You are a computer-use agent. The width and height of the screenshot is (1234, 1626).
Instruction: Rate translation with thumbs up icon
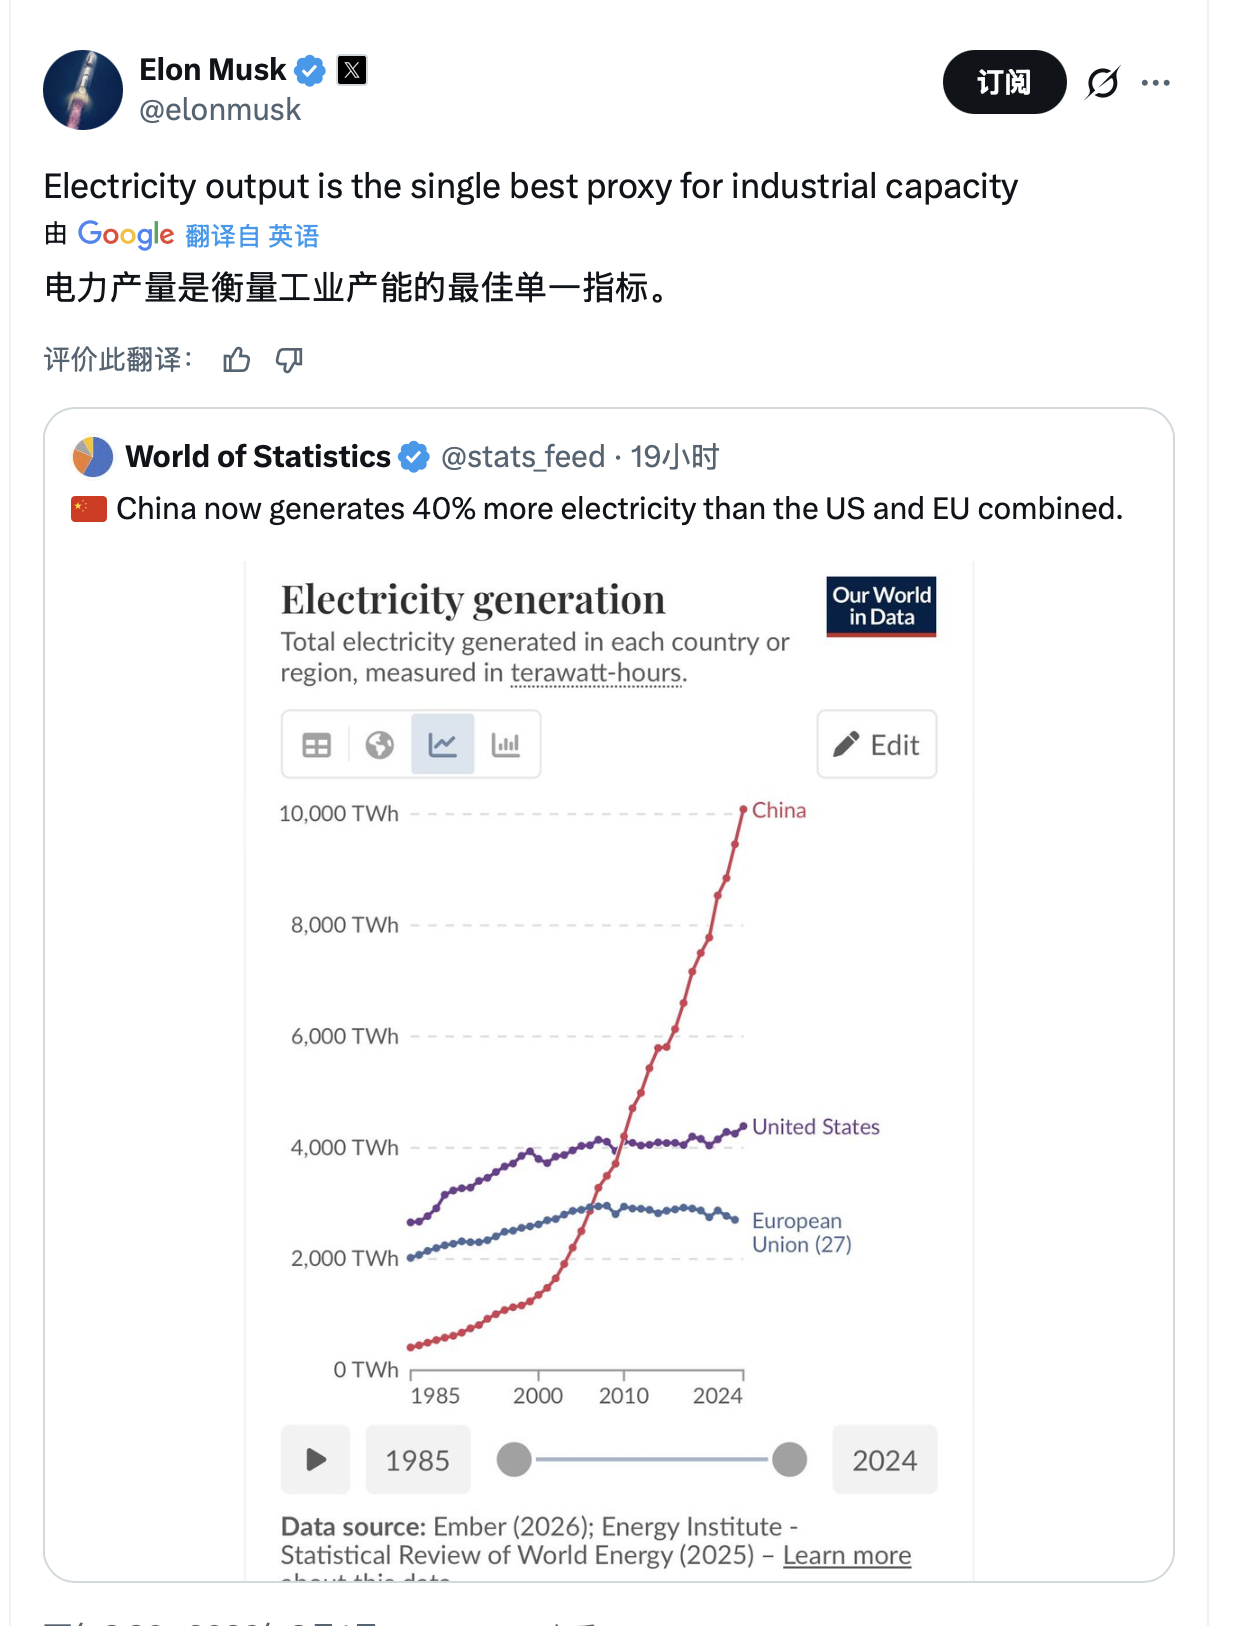(237, 360)
